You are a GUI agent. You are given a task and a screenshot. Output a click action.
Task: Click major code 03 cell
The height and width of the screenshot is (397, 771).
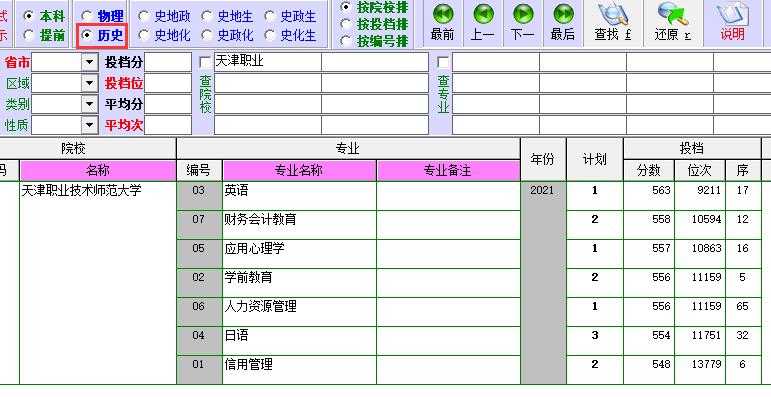199,196
